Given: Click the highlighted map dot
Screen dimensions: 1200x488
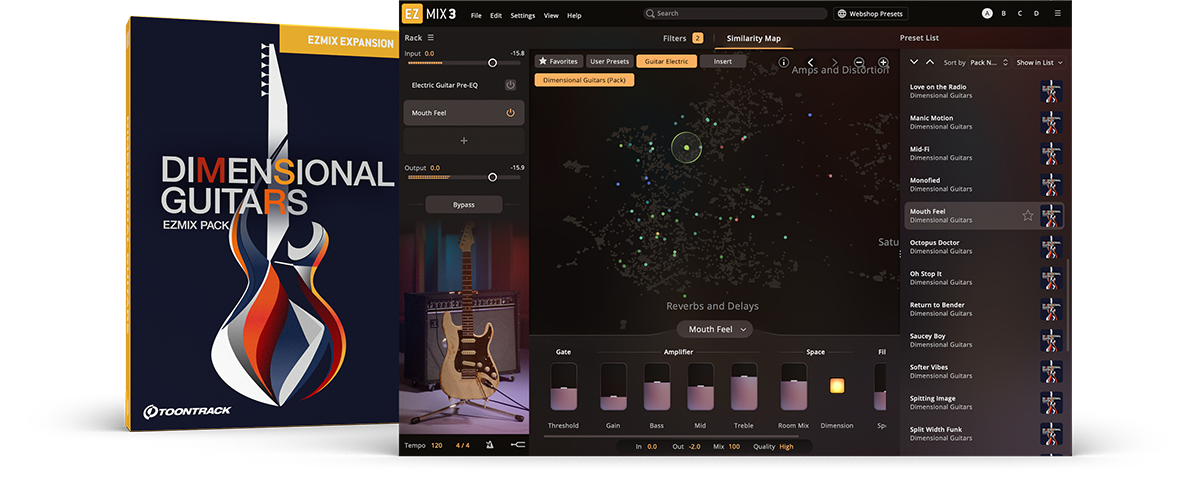Looking at the screenshot, I should pyautogui.click(x=686, y=148).
